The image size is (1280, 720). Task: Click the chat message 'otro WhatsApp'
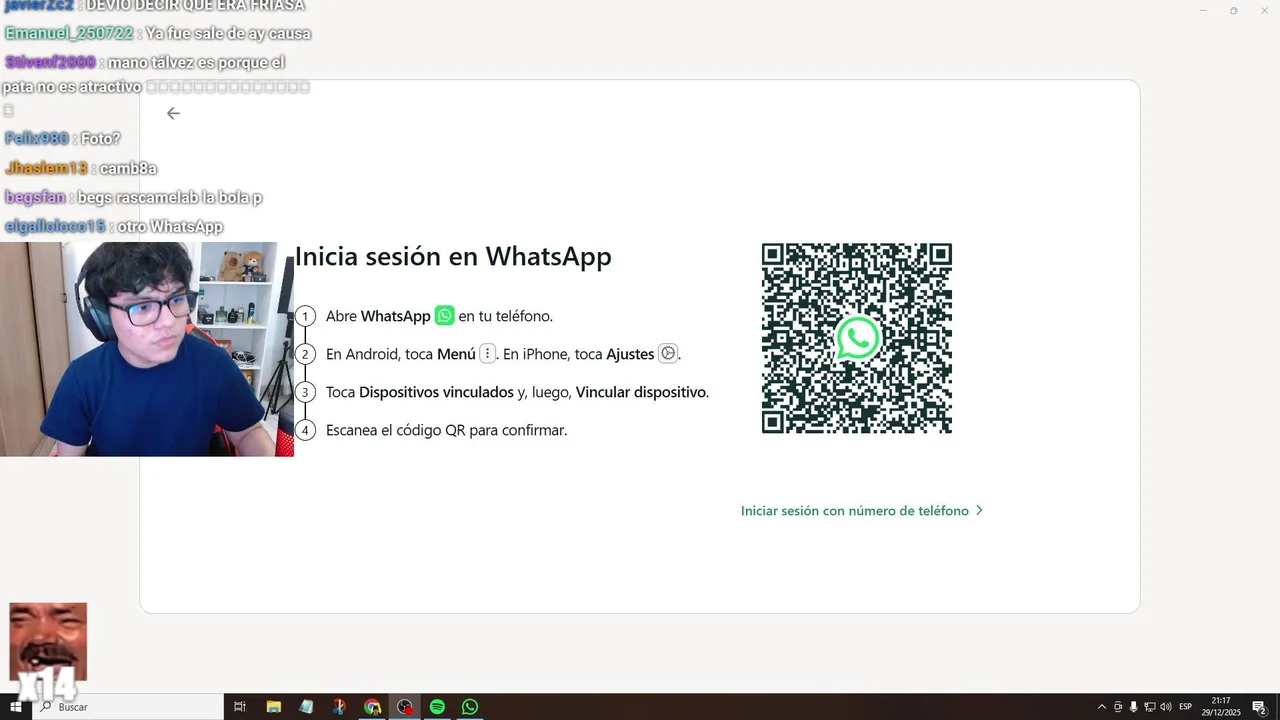point(170,227)
